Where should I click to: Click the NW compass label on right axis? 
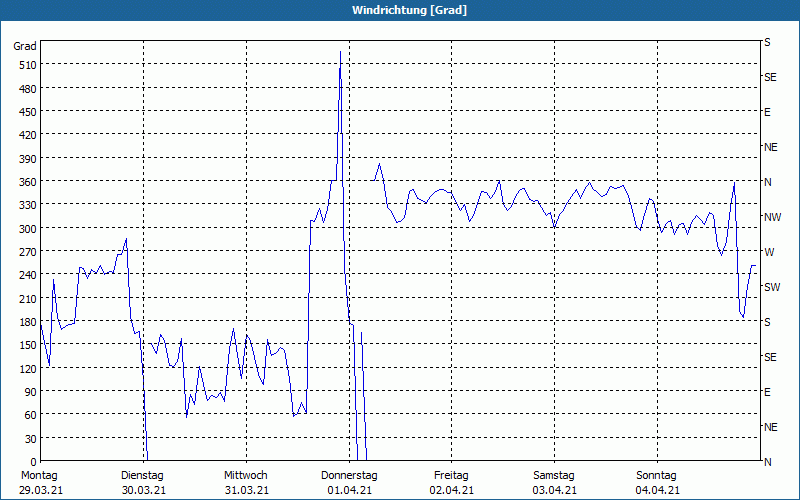[x=772, y=217]
